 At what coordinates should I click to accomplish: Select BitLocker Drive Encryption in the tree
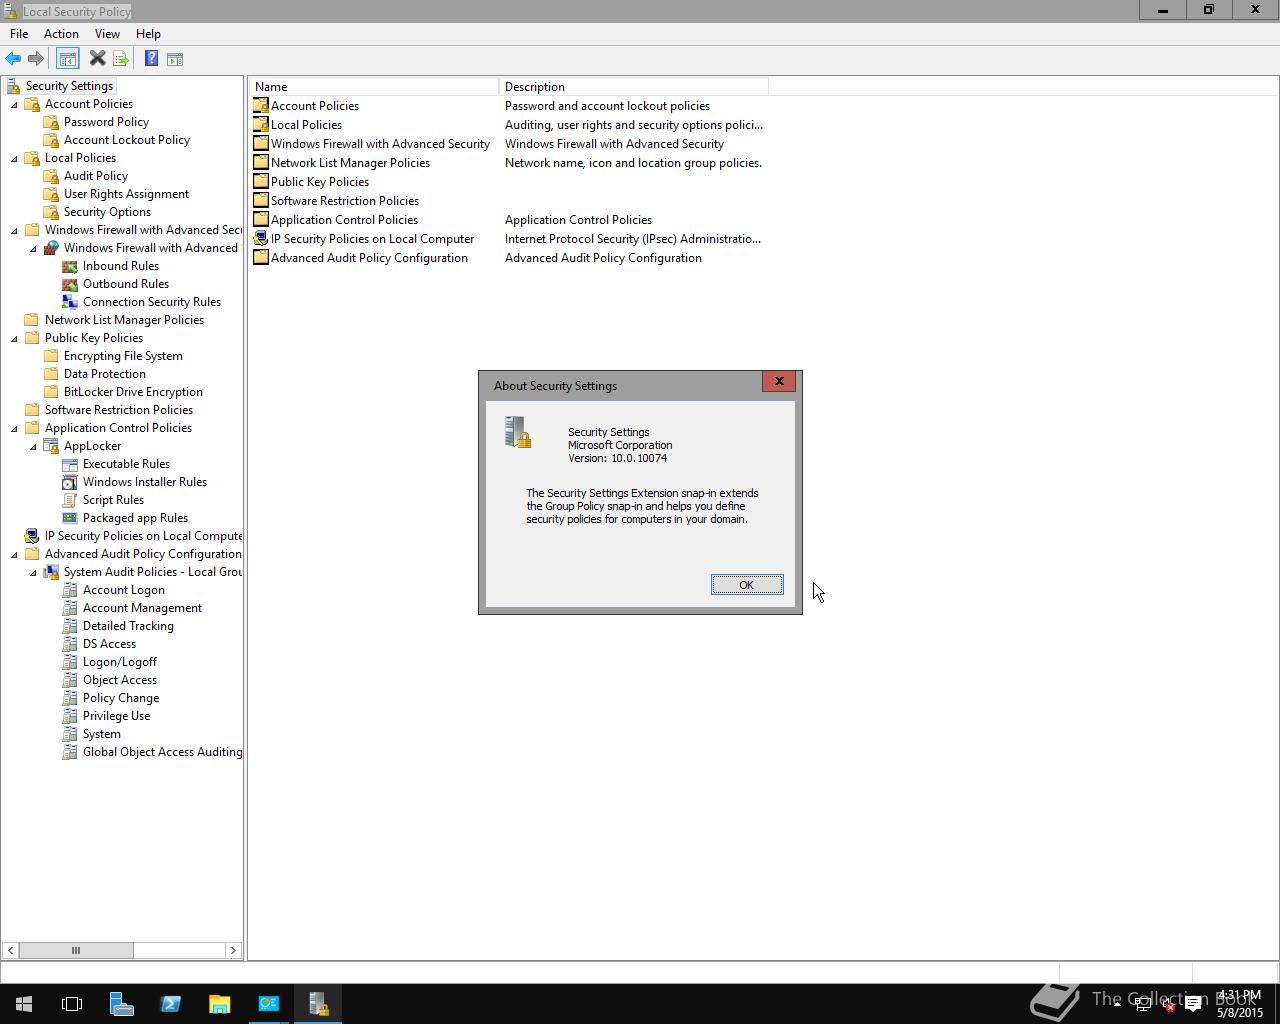pos(133,392)
